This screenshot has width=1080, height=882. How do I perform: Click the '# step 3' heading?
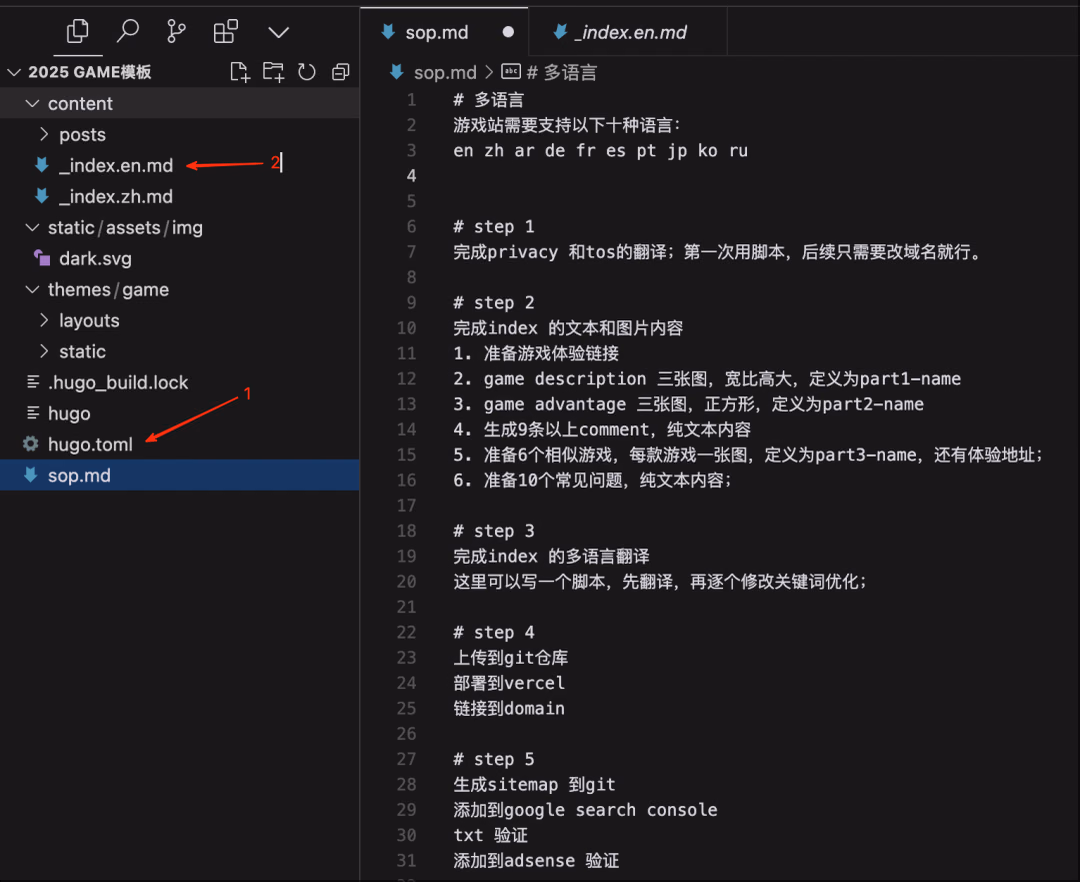click(494, 531)
